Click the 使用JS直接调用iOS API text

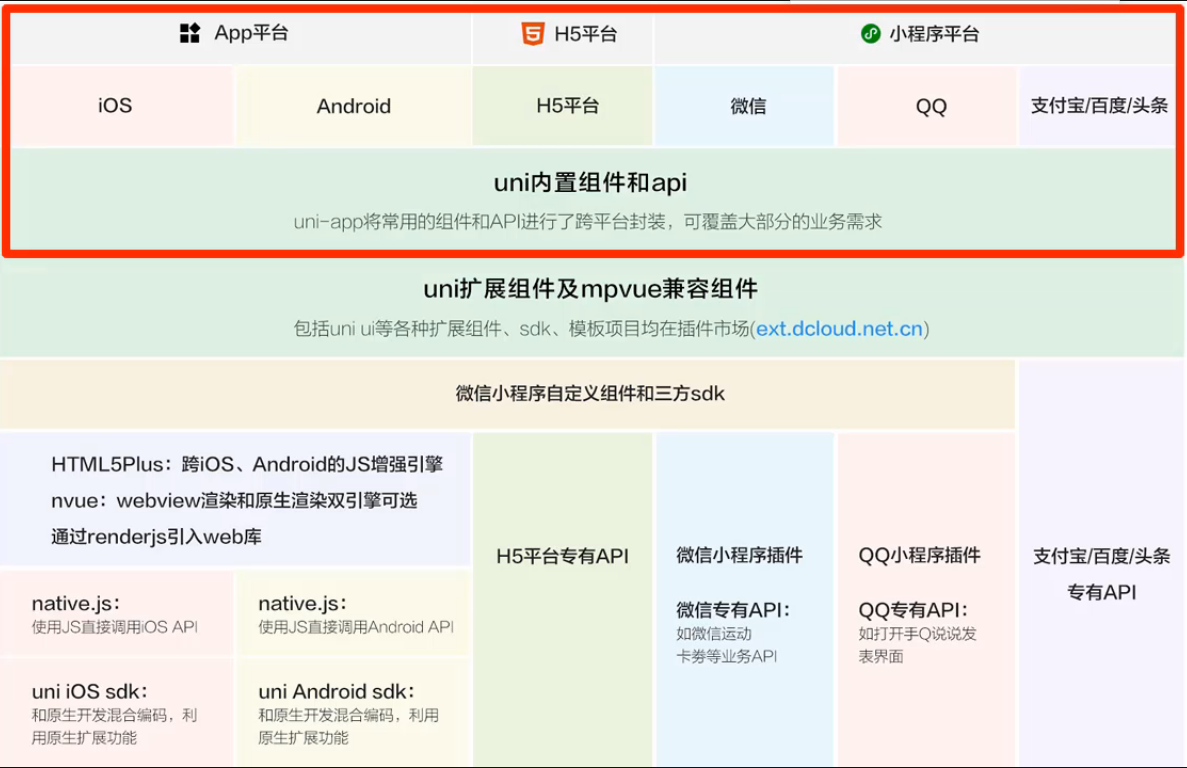[x=114, y=627]
